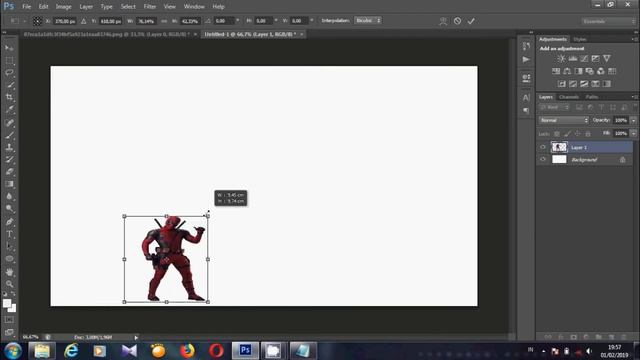Screen dimensions: 640x360
Task: Select the Ellipse shape tool
Action: (x=9, y=259)
